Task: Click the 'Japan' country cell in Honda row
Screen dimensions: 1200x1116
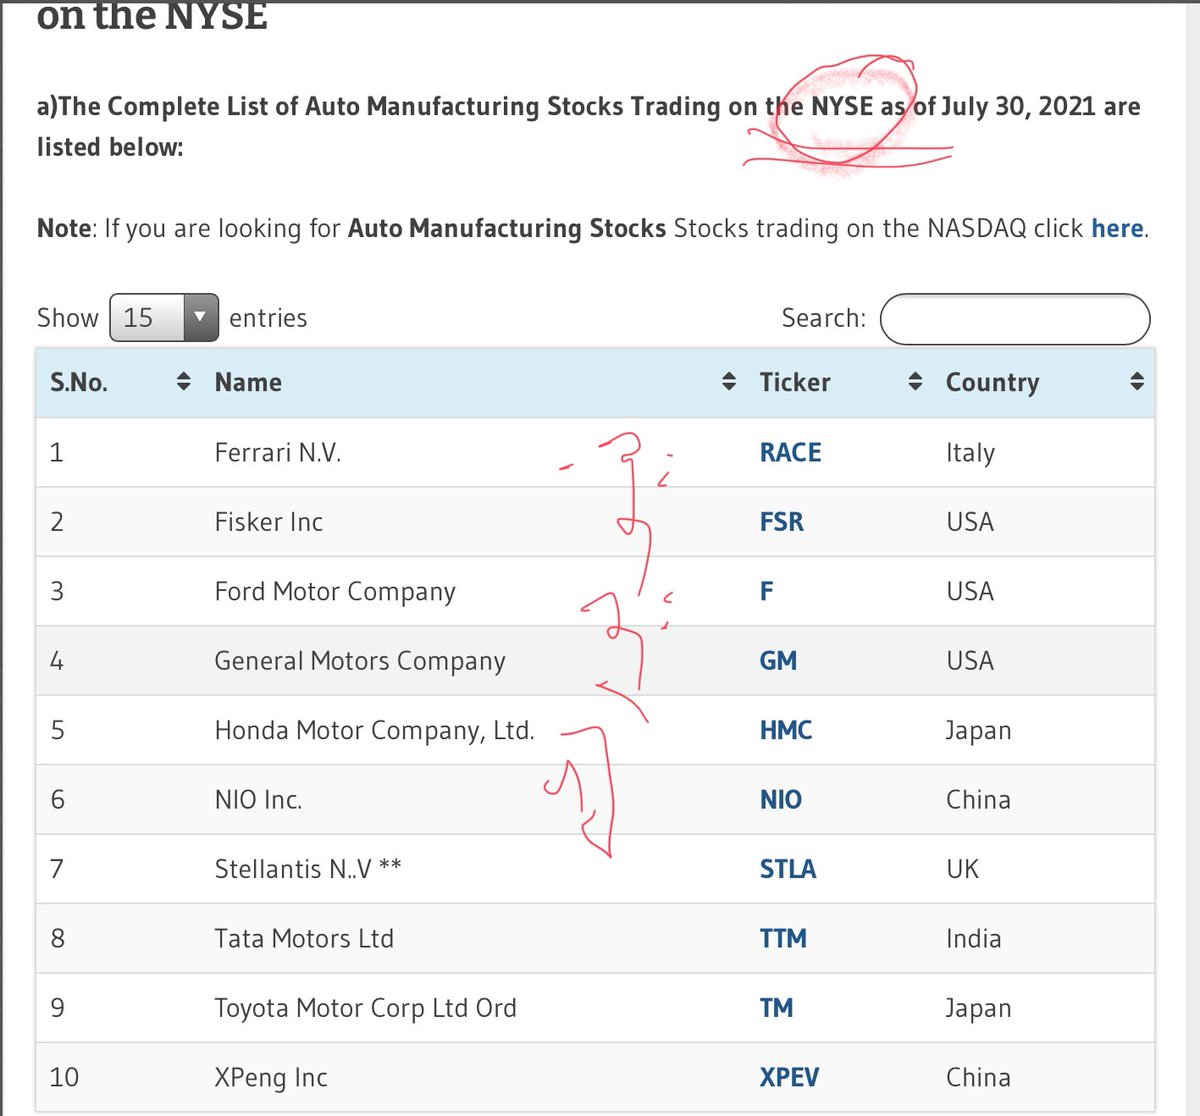Action: click(x=978, y=731)
